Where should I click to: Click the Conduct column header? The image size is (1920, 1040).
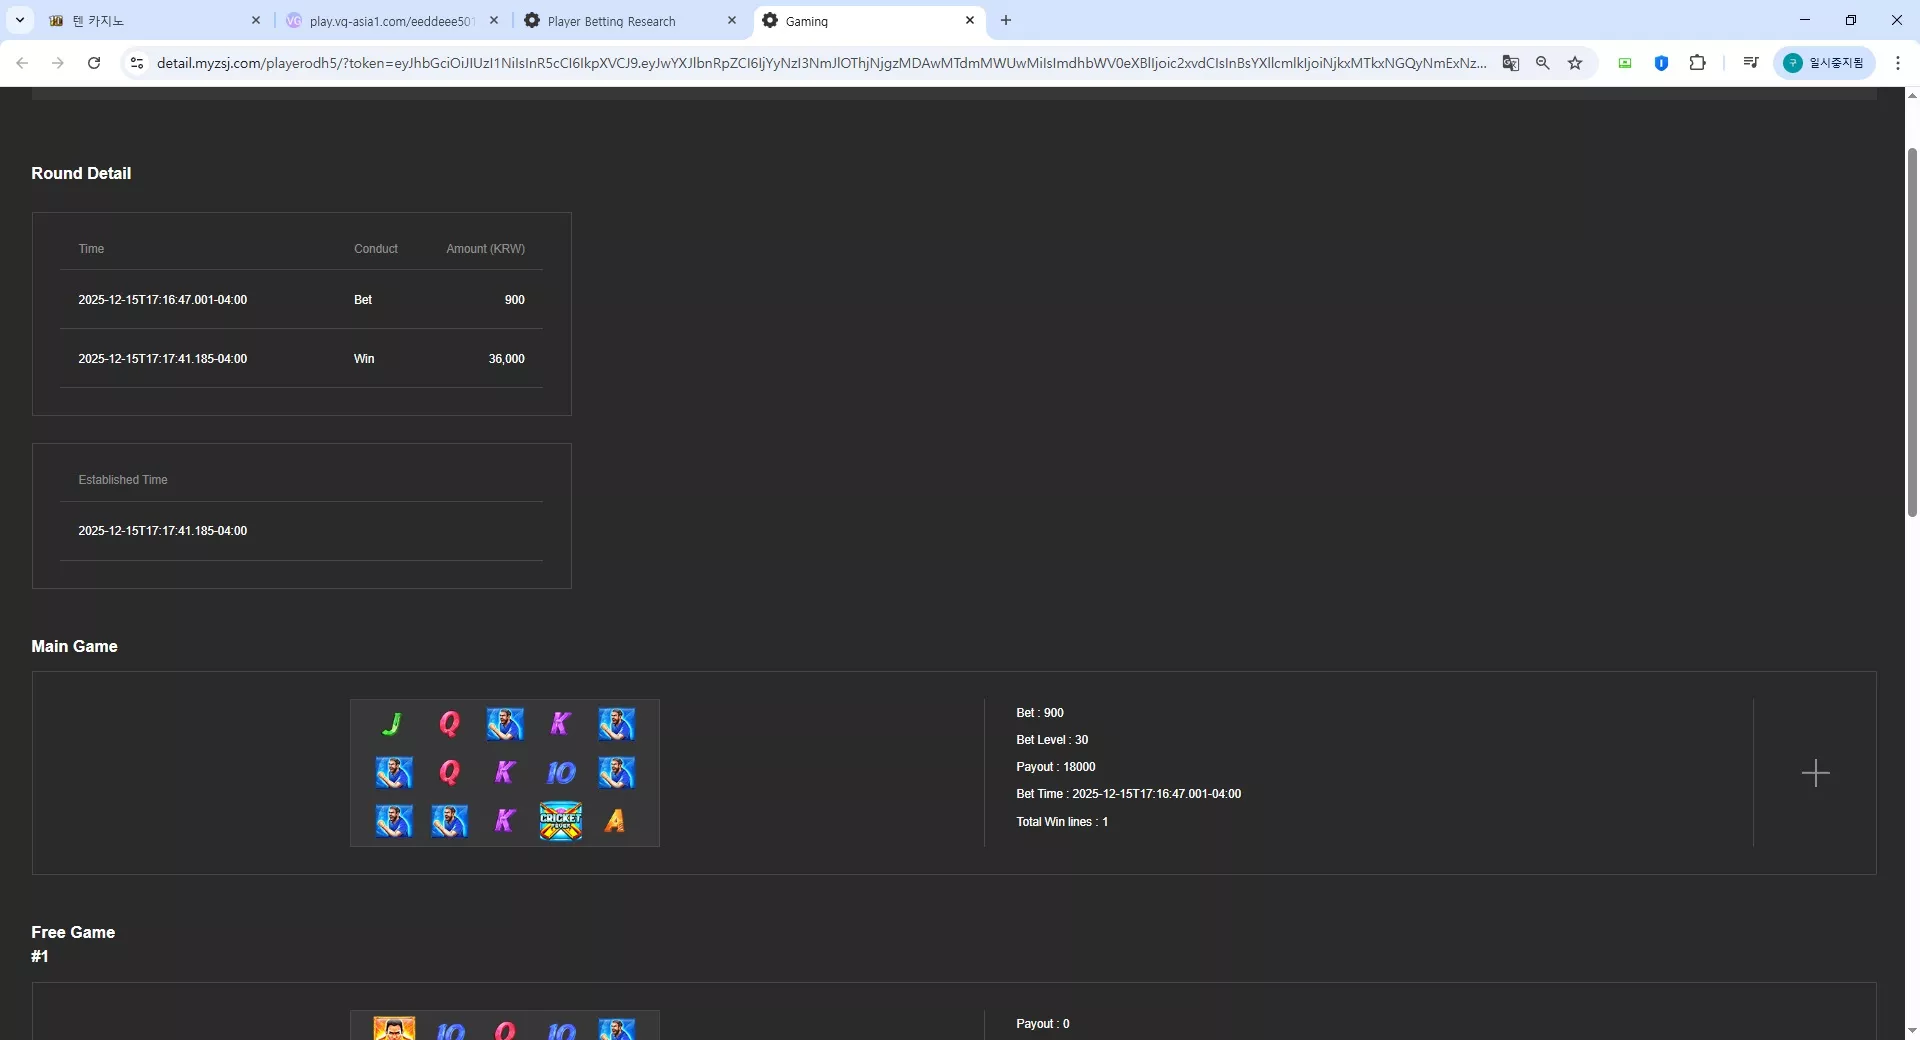376,249
